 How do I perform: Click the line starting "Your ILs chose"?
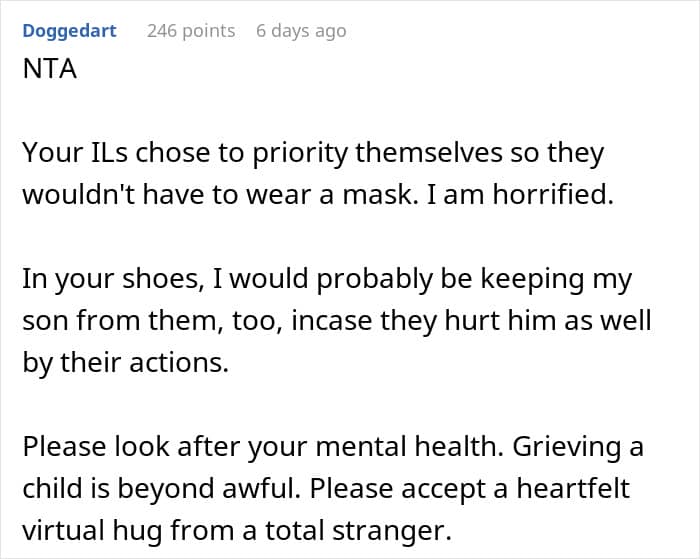(313, 154)
